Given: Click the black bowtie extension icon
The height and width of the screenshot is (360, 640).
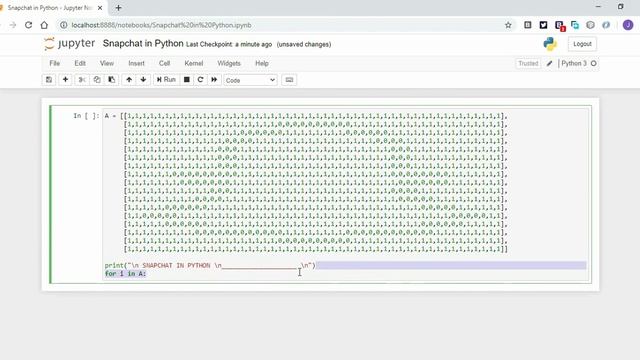Looking at the screenshot, I should tap(543, 25).
